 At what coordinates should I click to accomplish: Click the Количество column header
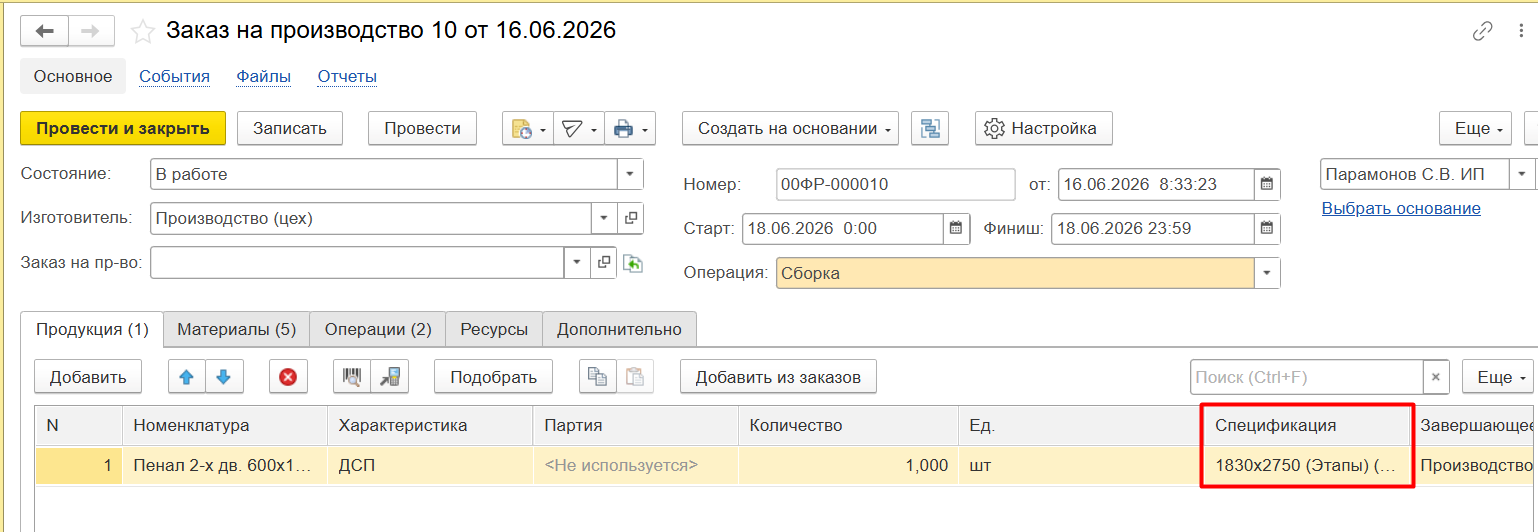848,425
